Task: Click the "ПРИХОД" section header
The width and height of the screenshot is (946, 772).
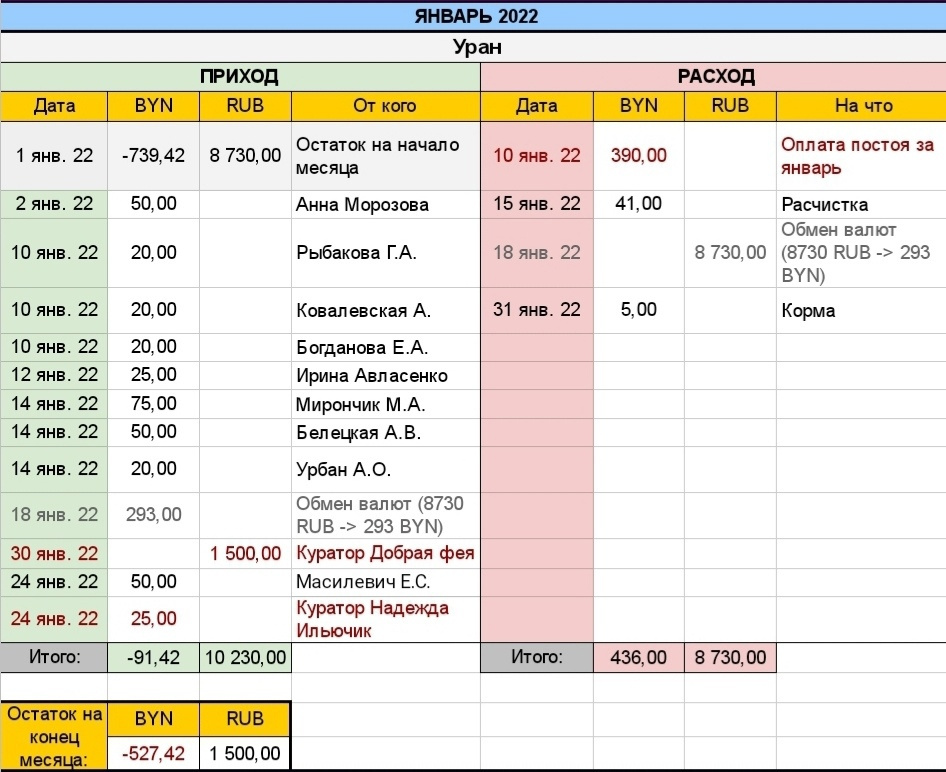Action: [239, 77]
